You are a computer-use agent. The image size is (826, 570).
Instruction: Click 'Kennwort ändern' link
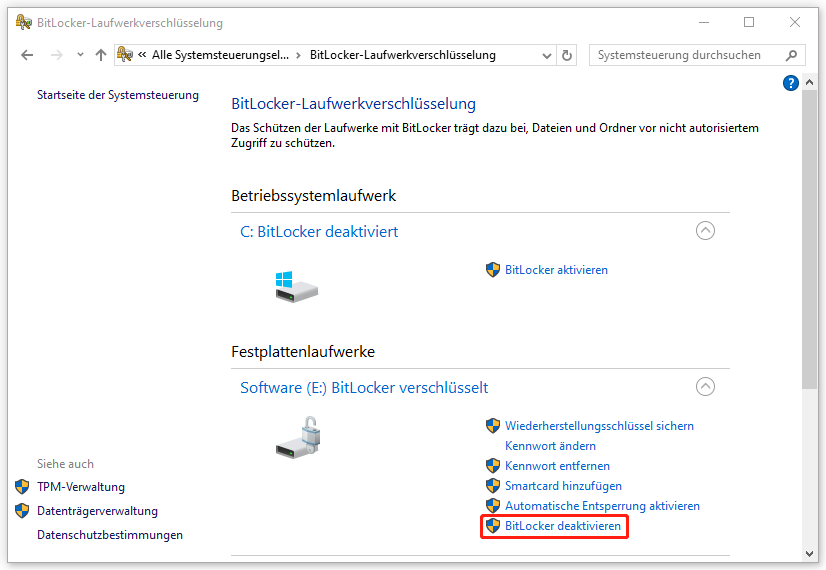point(550,446)
